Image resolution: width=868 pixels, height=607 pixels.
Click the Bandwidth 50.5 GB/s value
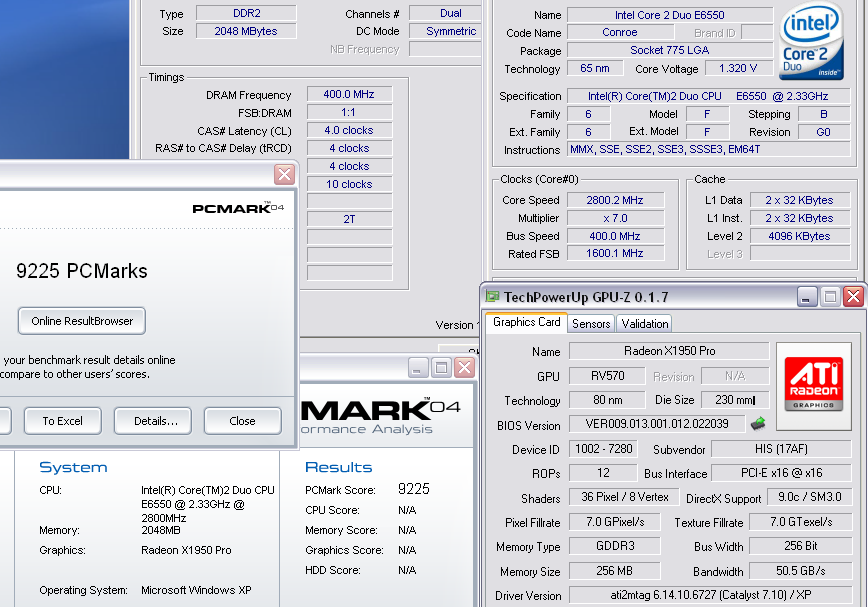pos(800,570)
